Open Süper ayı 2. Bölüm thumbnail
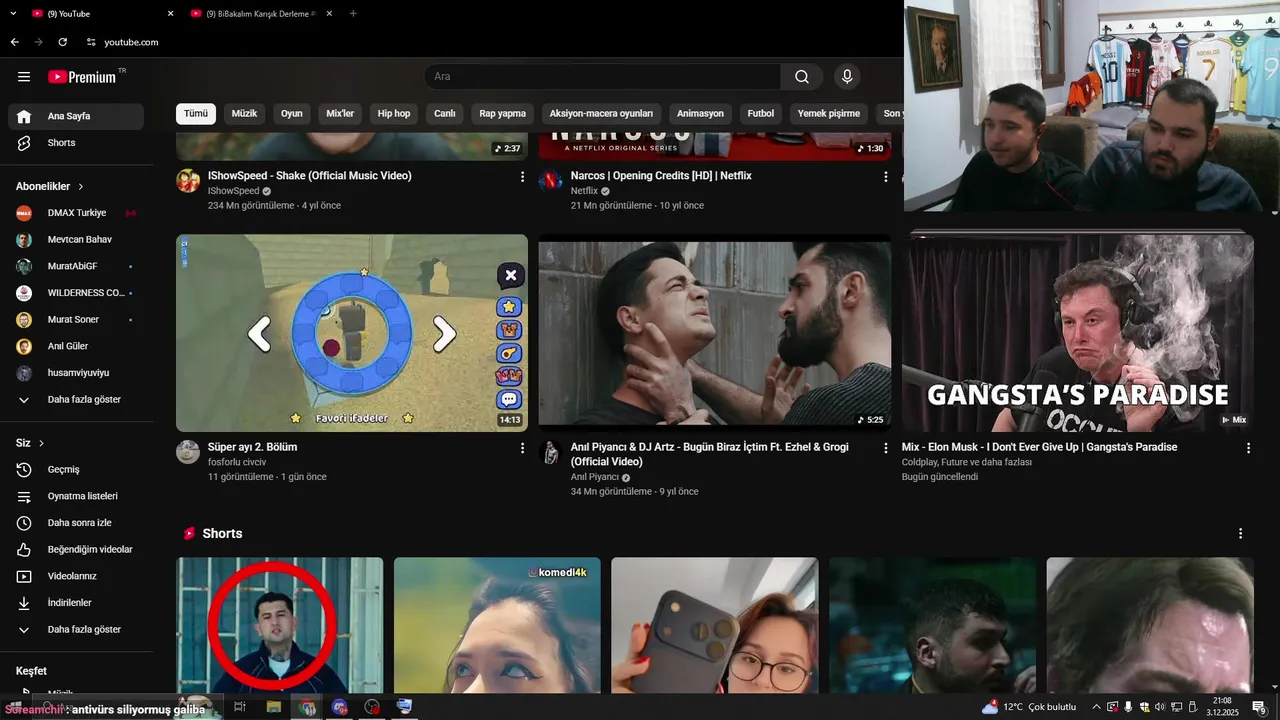Screen dimensions: 1280x720 [352, 333]
